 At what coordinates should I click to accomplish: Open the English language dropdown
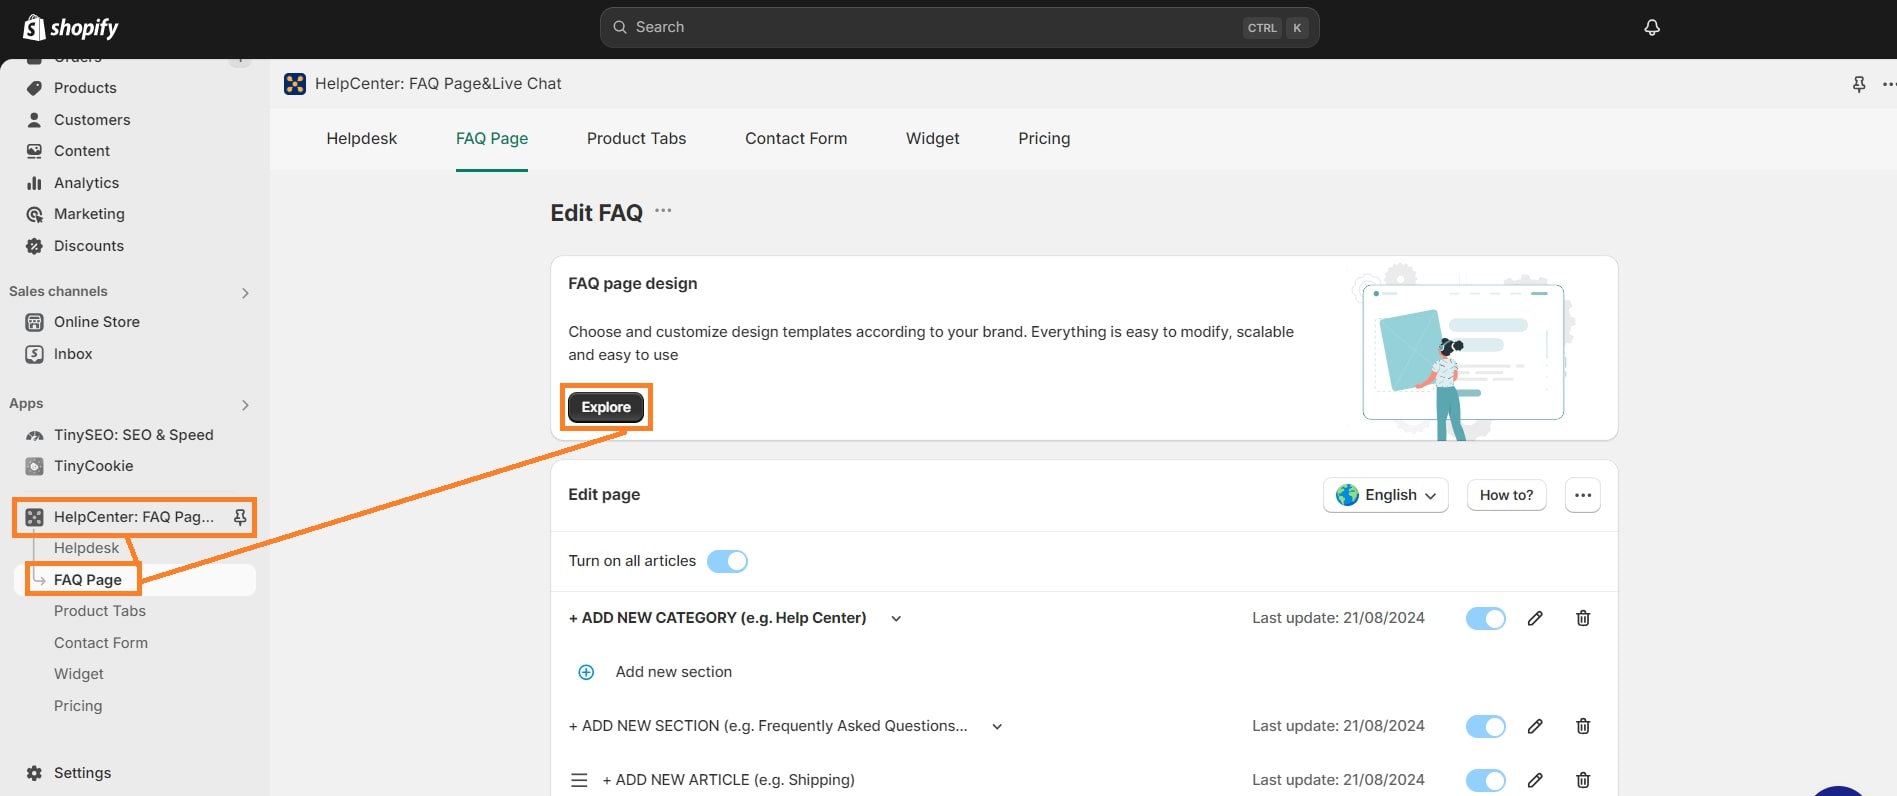[x=1386, y=495]
